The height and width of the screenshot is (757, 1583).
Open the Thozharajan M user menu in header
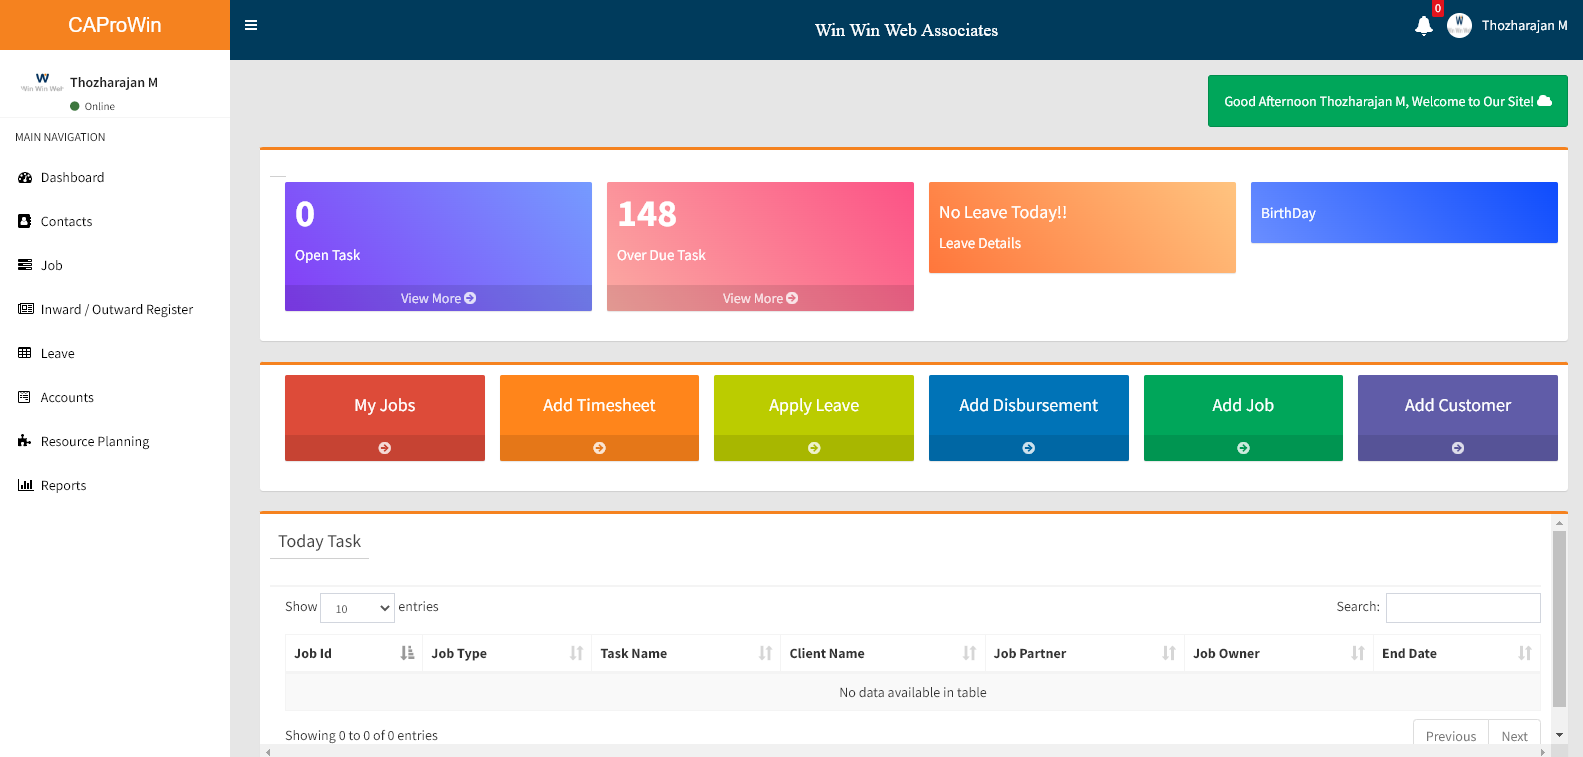[x=1508, y=26]
